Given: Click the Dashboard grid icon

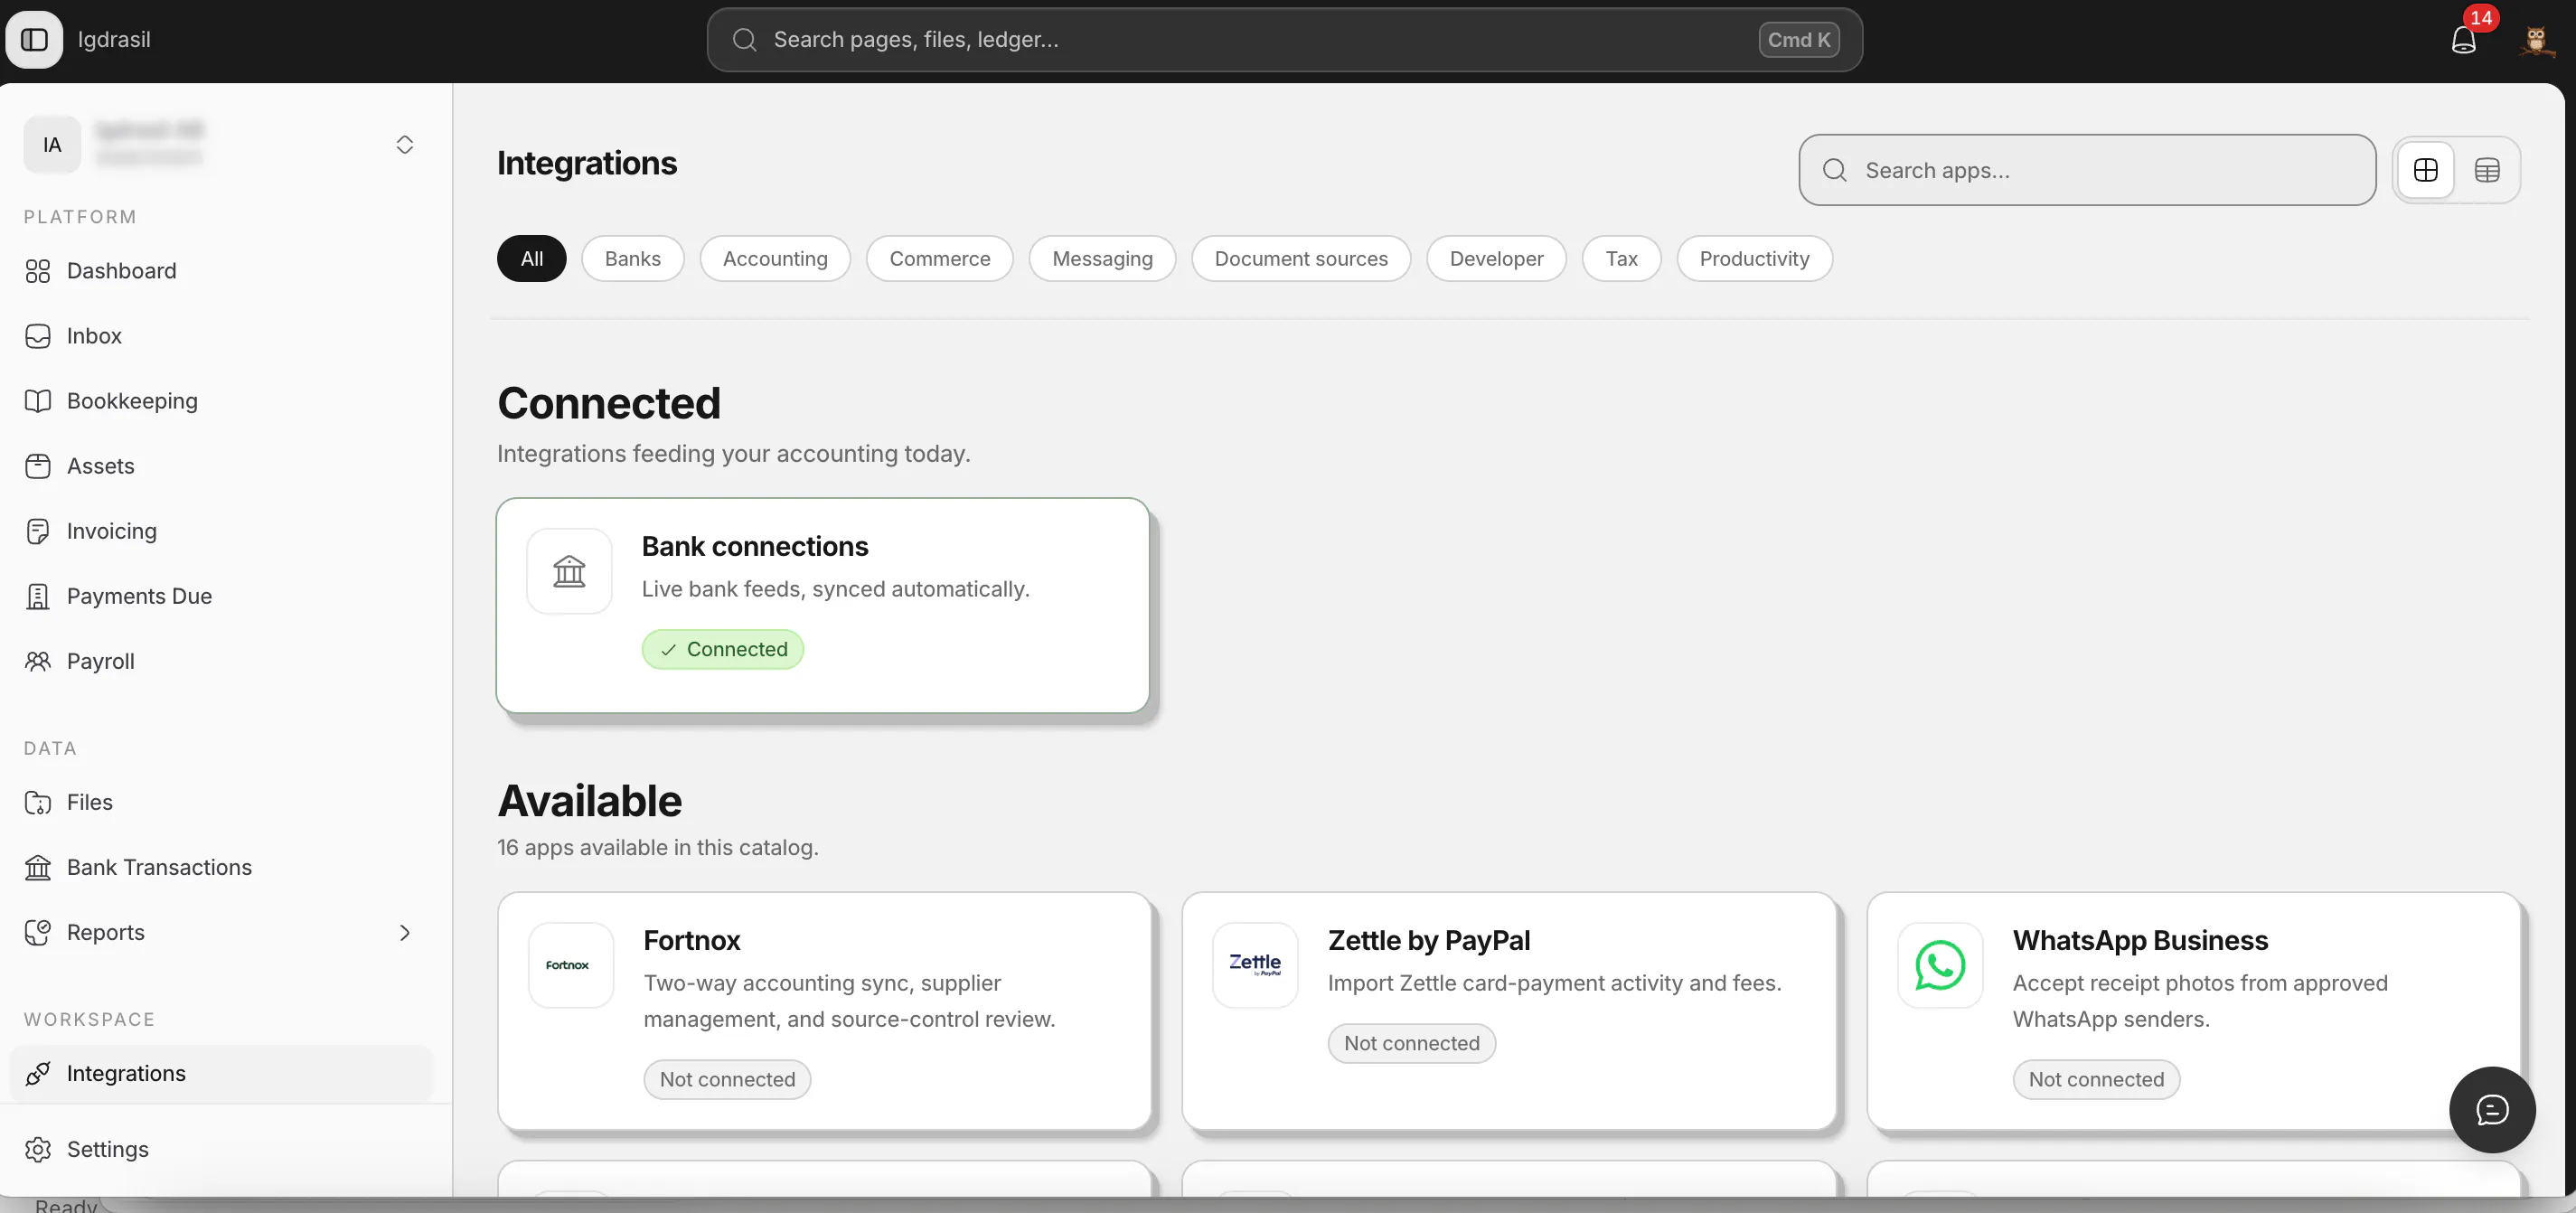Looking at the screenshot, I should click(38, 271).
